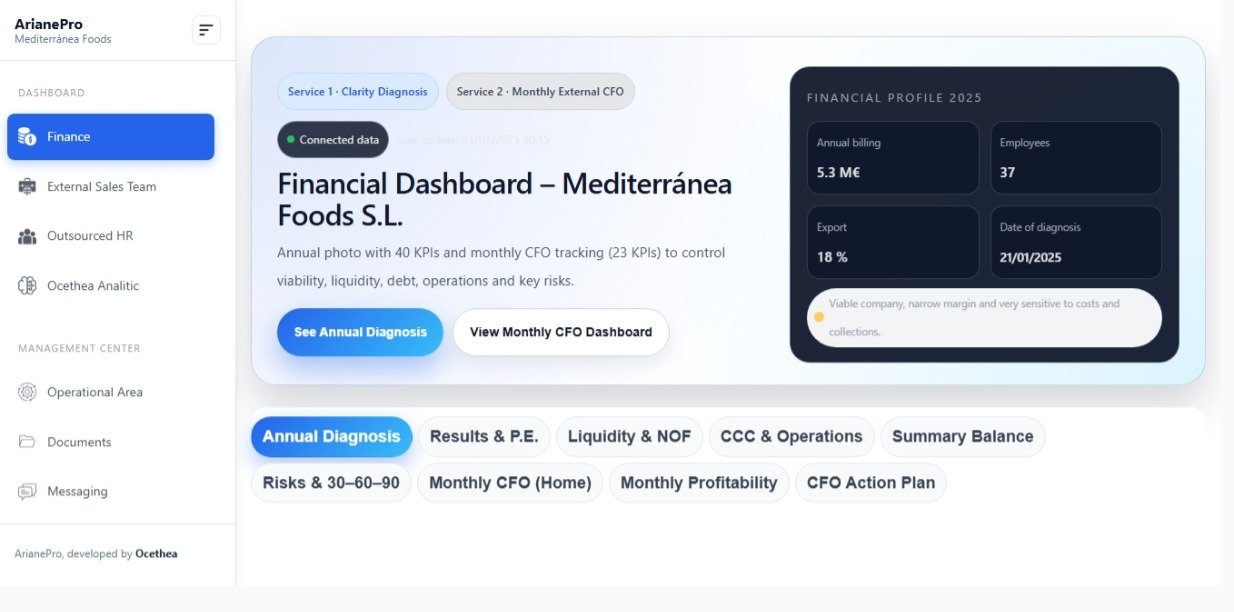Click the Messaging chat bubble icon

28,492
